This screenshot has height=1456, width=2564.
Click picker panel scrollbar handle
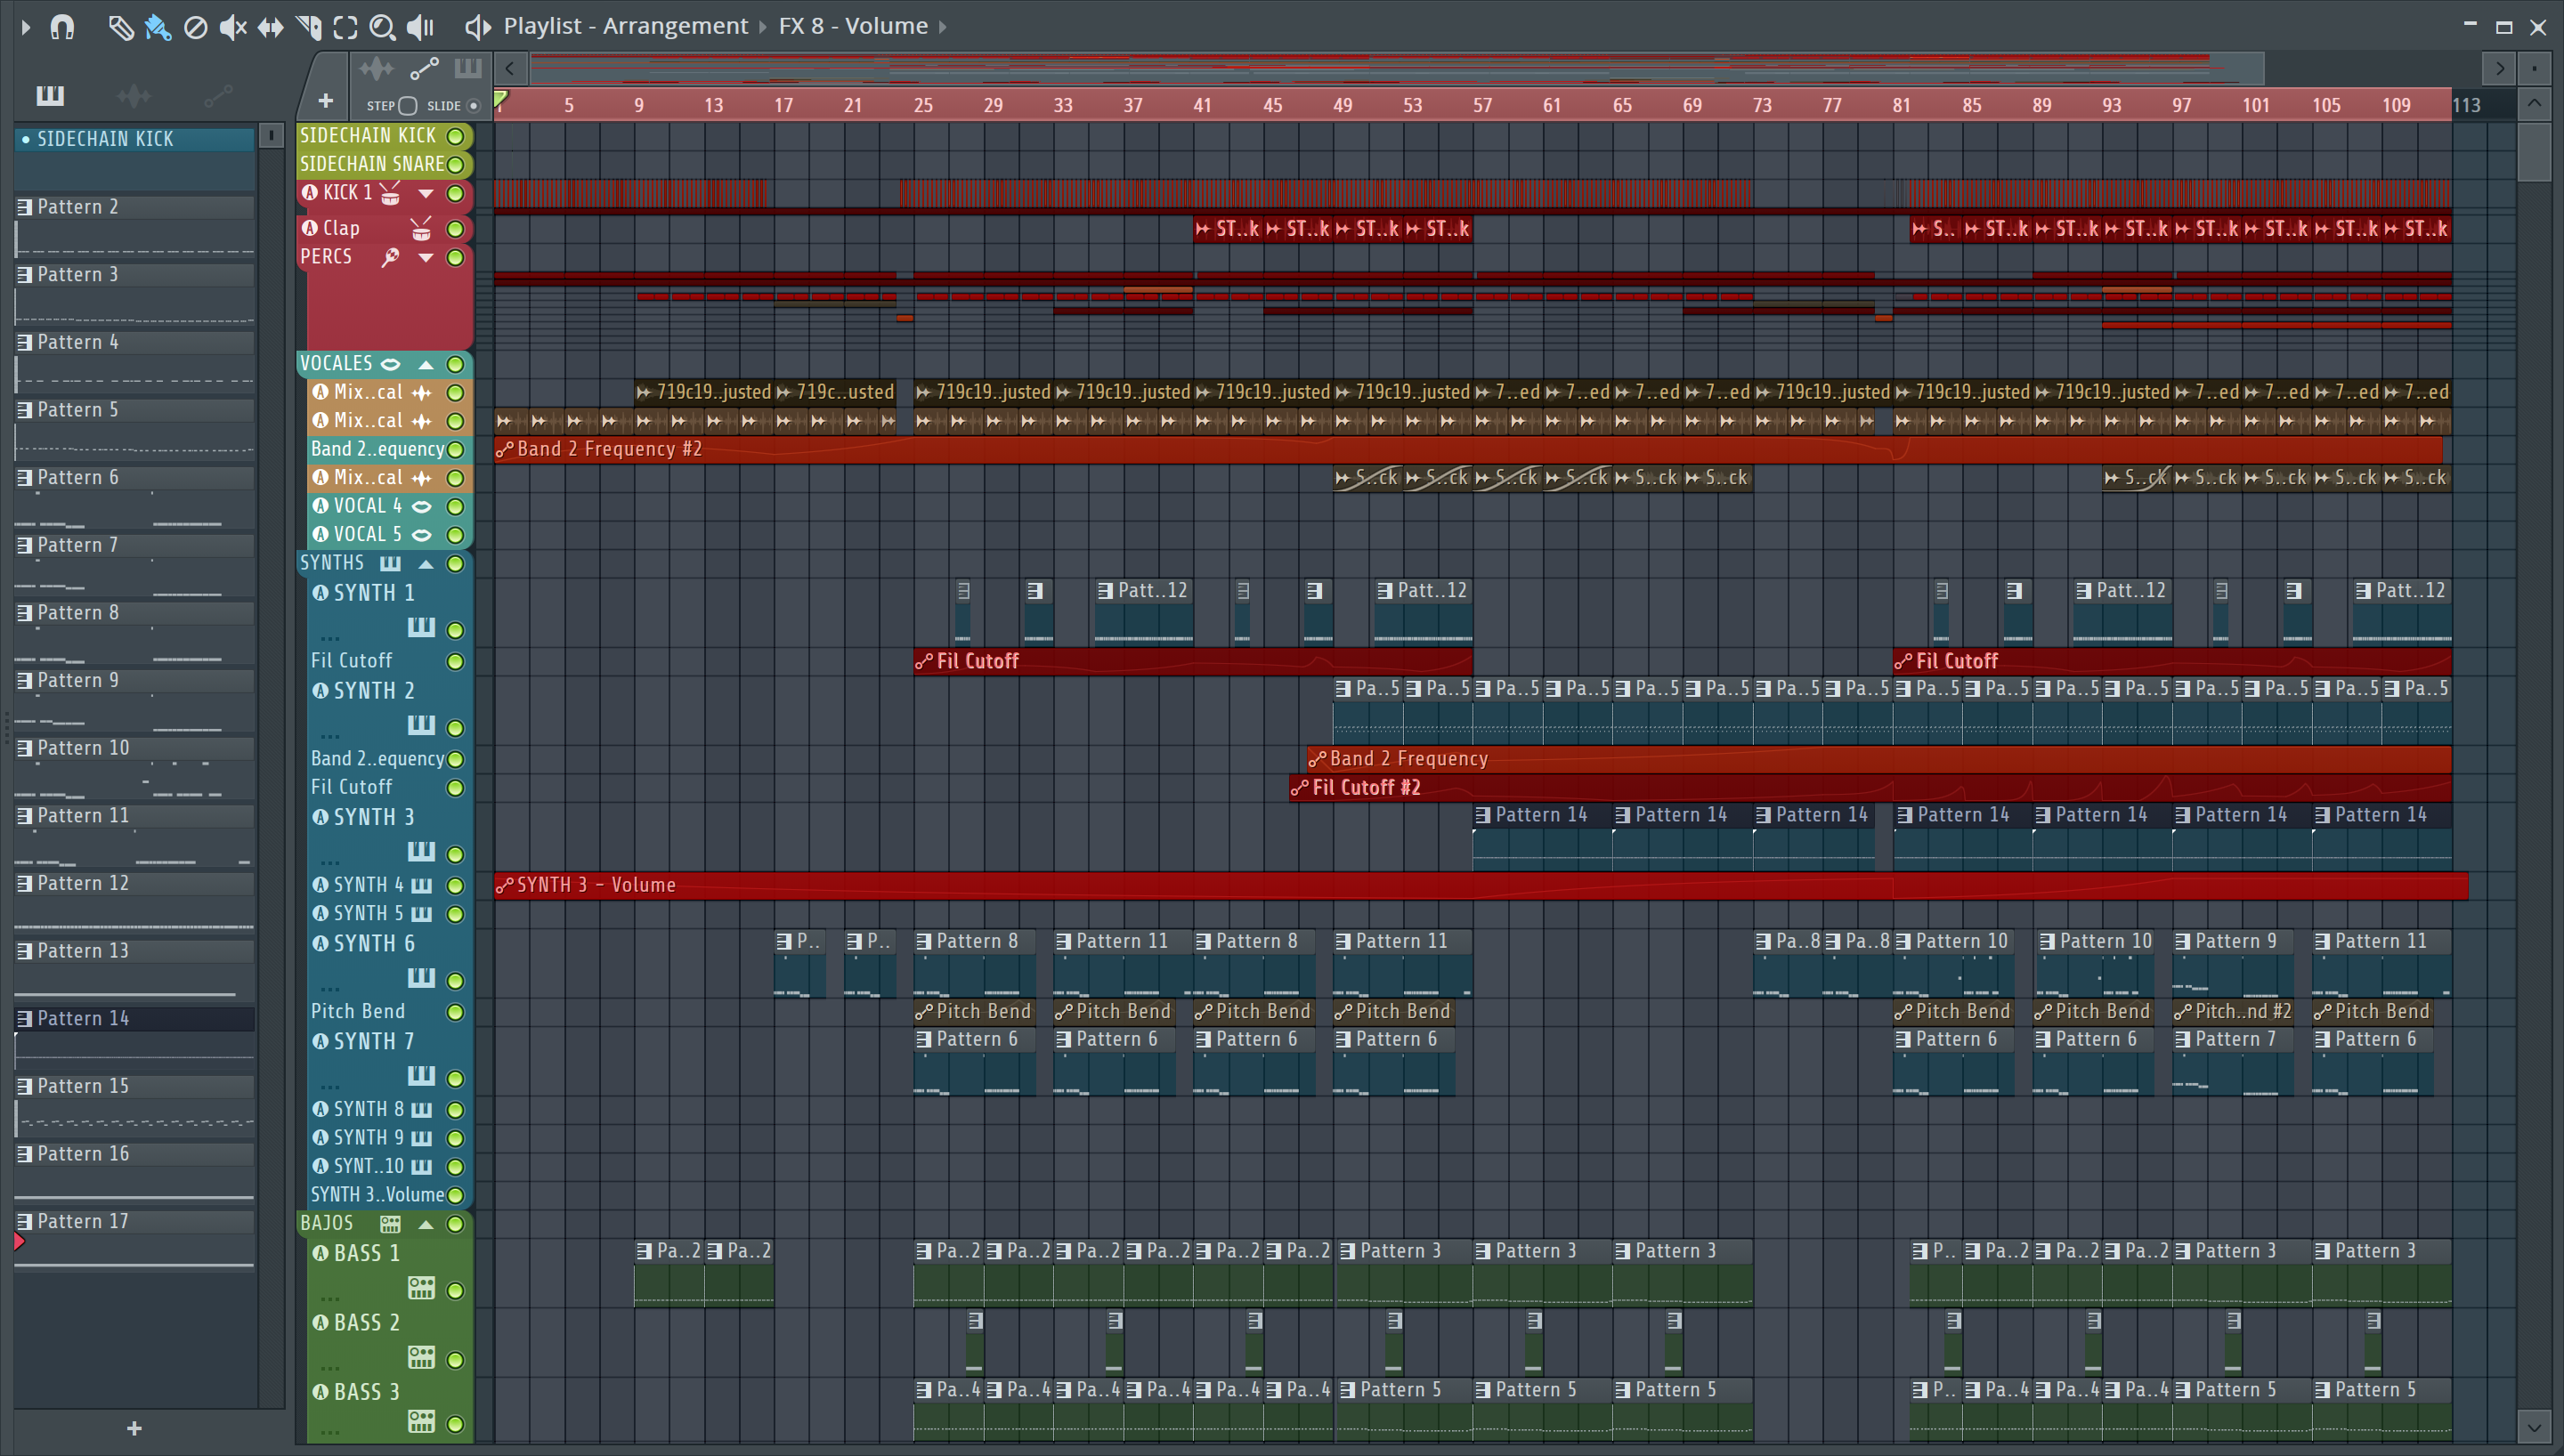click(x=271, y=135)
